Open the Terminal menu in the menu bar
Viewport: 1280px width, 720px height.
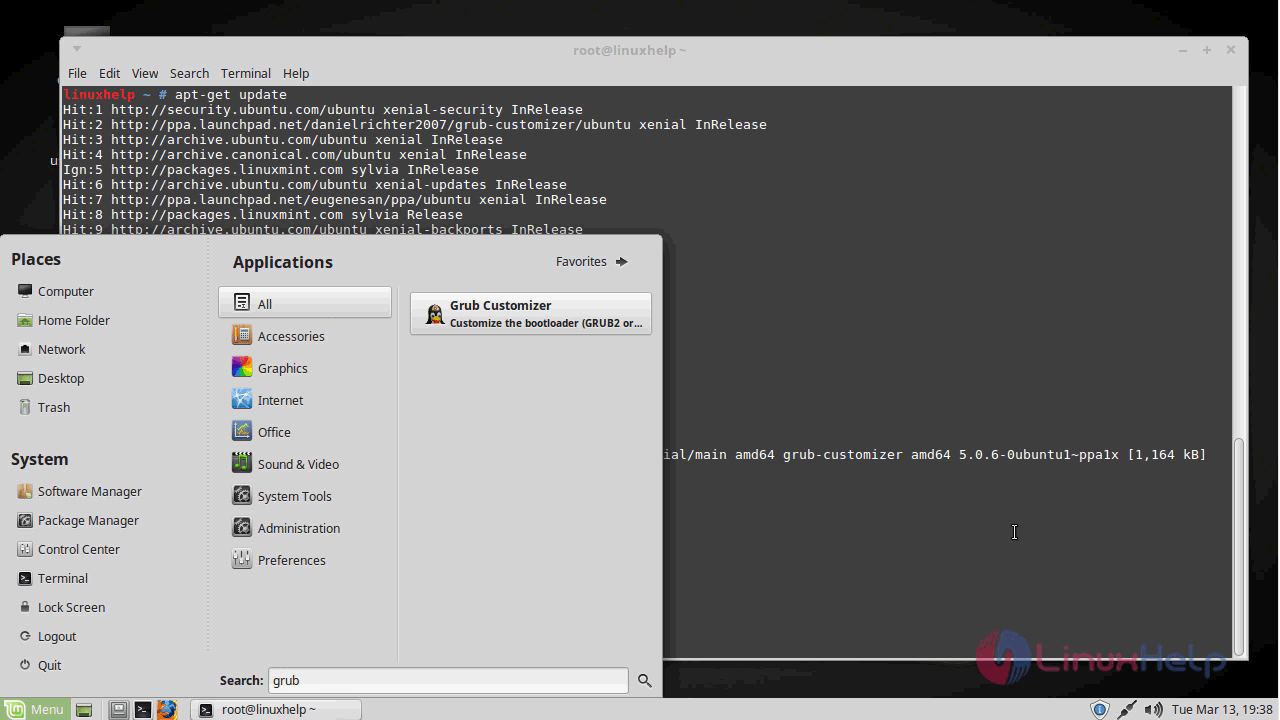[x=245, y=73]
